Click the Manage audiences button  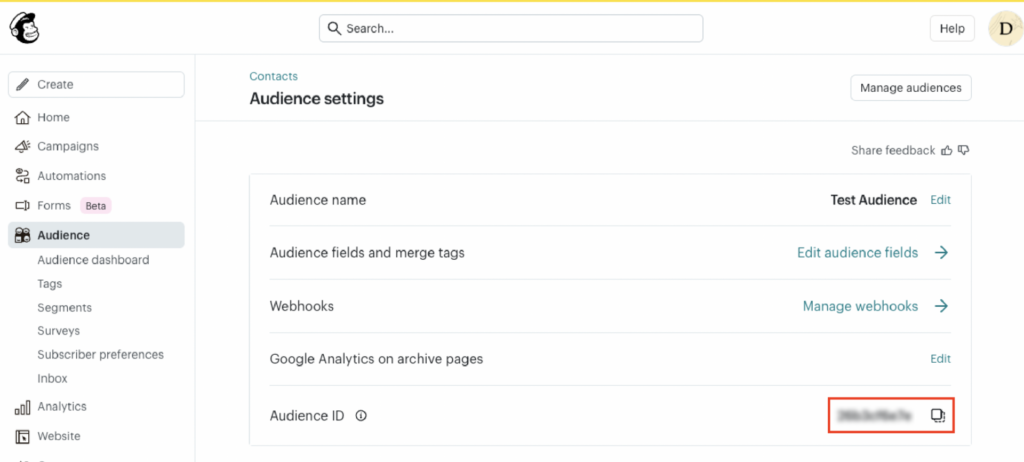pyautogui.click(x=910, y=88)
